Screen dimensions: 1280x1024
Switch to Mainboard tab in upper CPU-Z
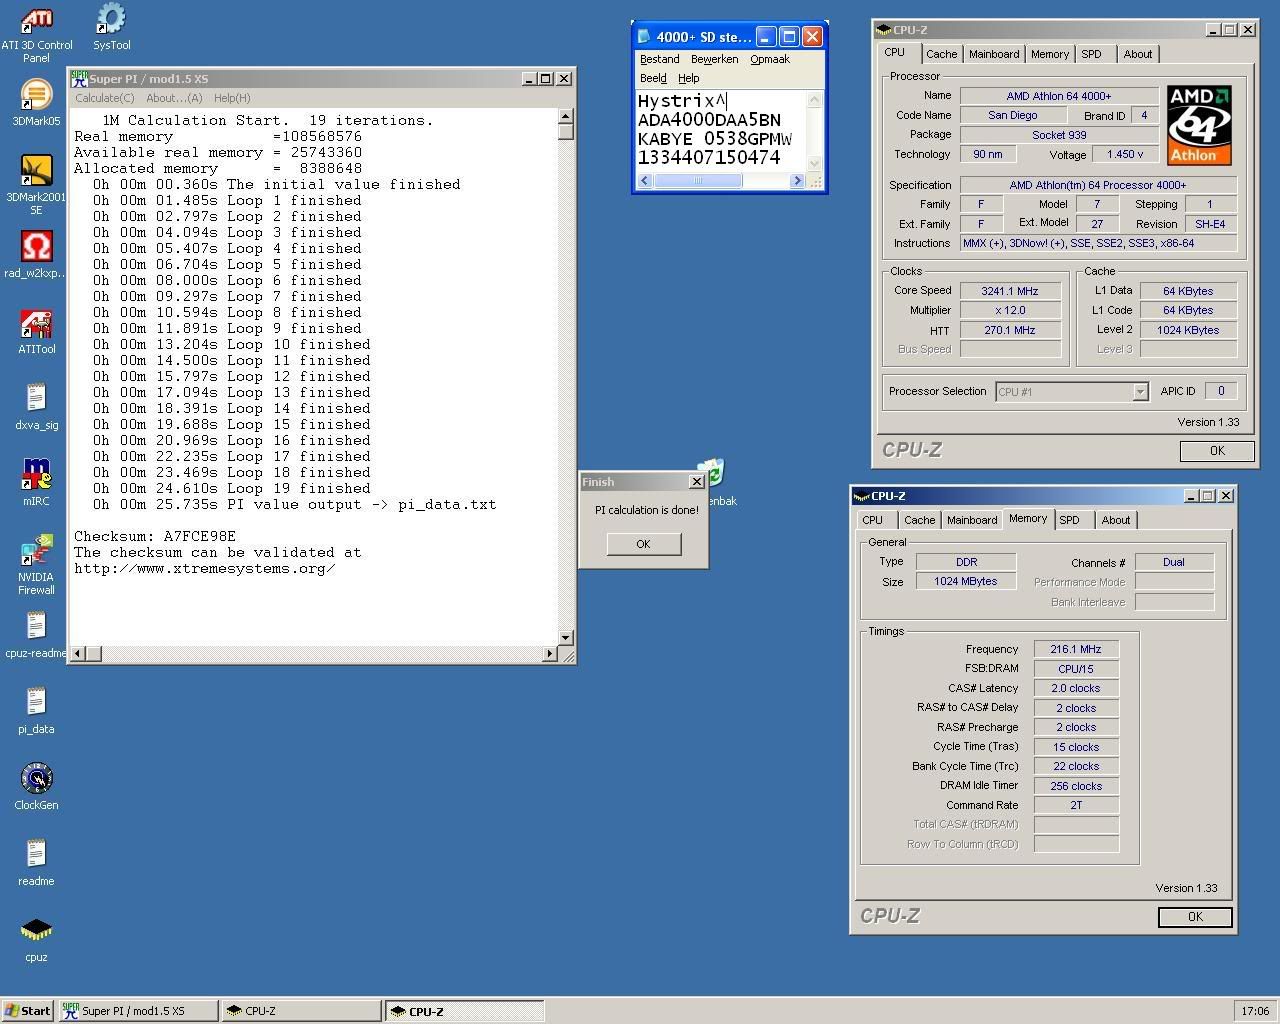pos(994,54)
